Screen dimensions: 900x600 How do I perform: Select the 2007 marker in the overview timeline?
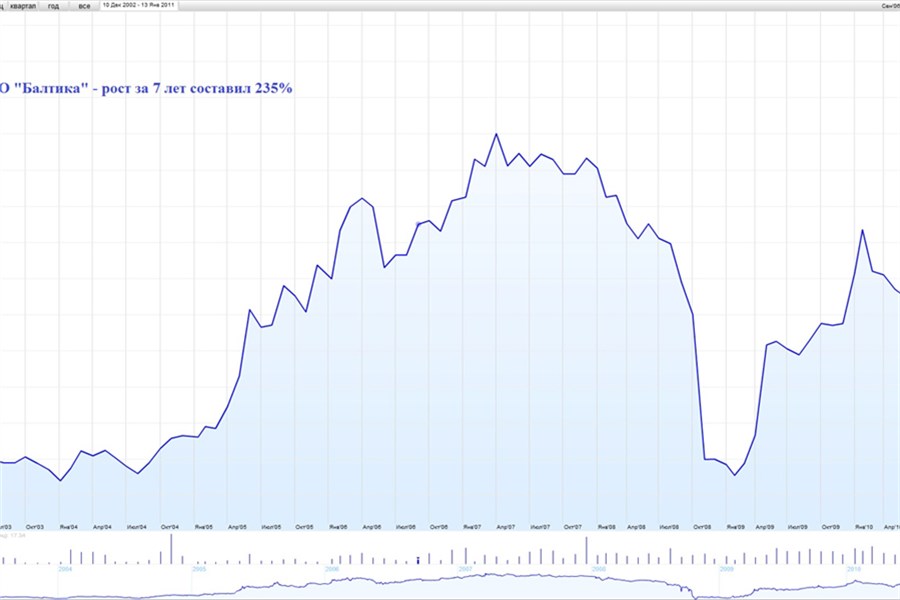(x=465, y=568)
